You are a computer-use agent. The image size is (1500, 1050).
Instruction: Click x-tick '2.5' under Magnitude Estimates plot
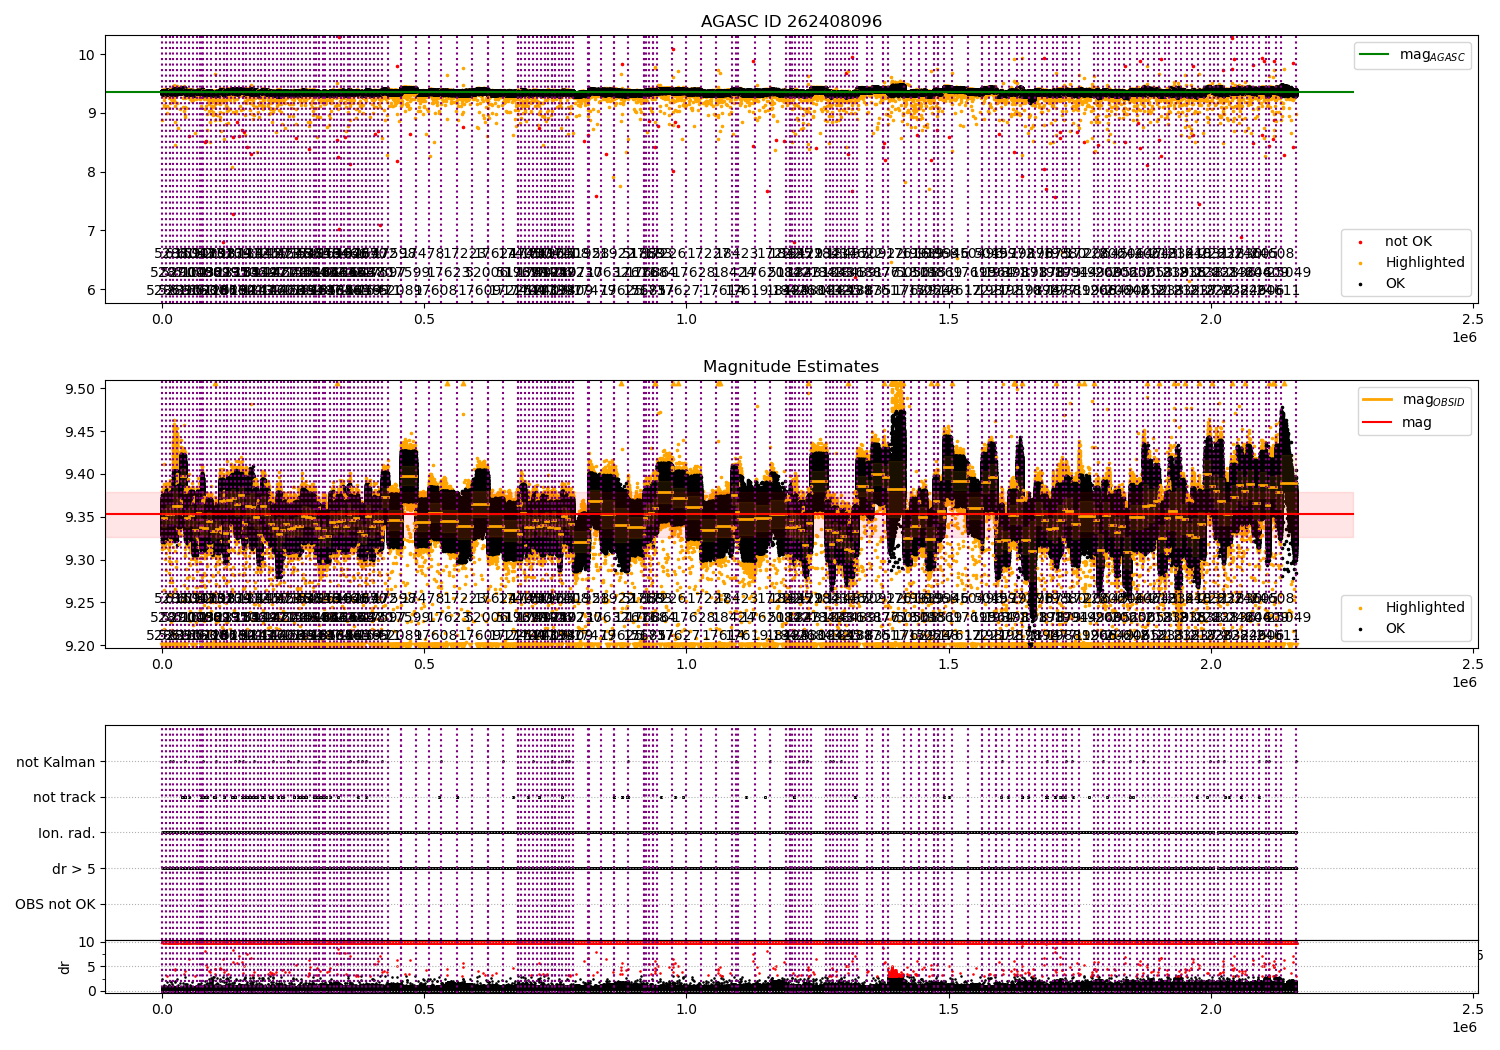1474,665
